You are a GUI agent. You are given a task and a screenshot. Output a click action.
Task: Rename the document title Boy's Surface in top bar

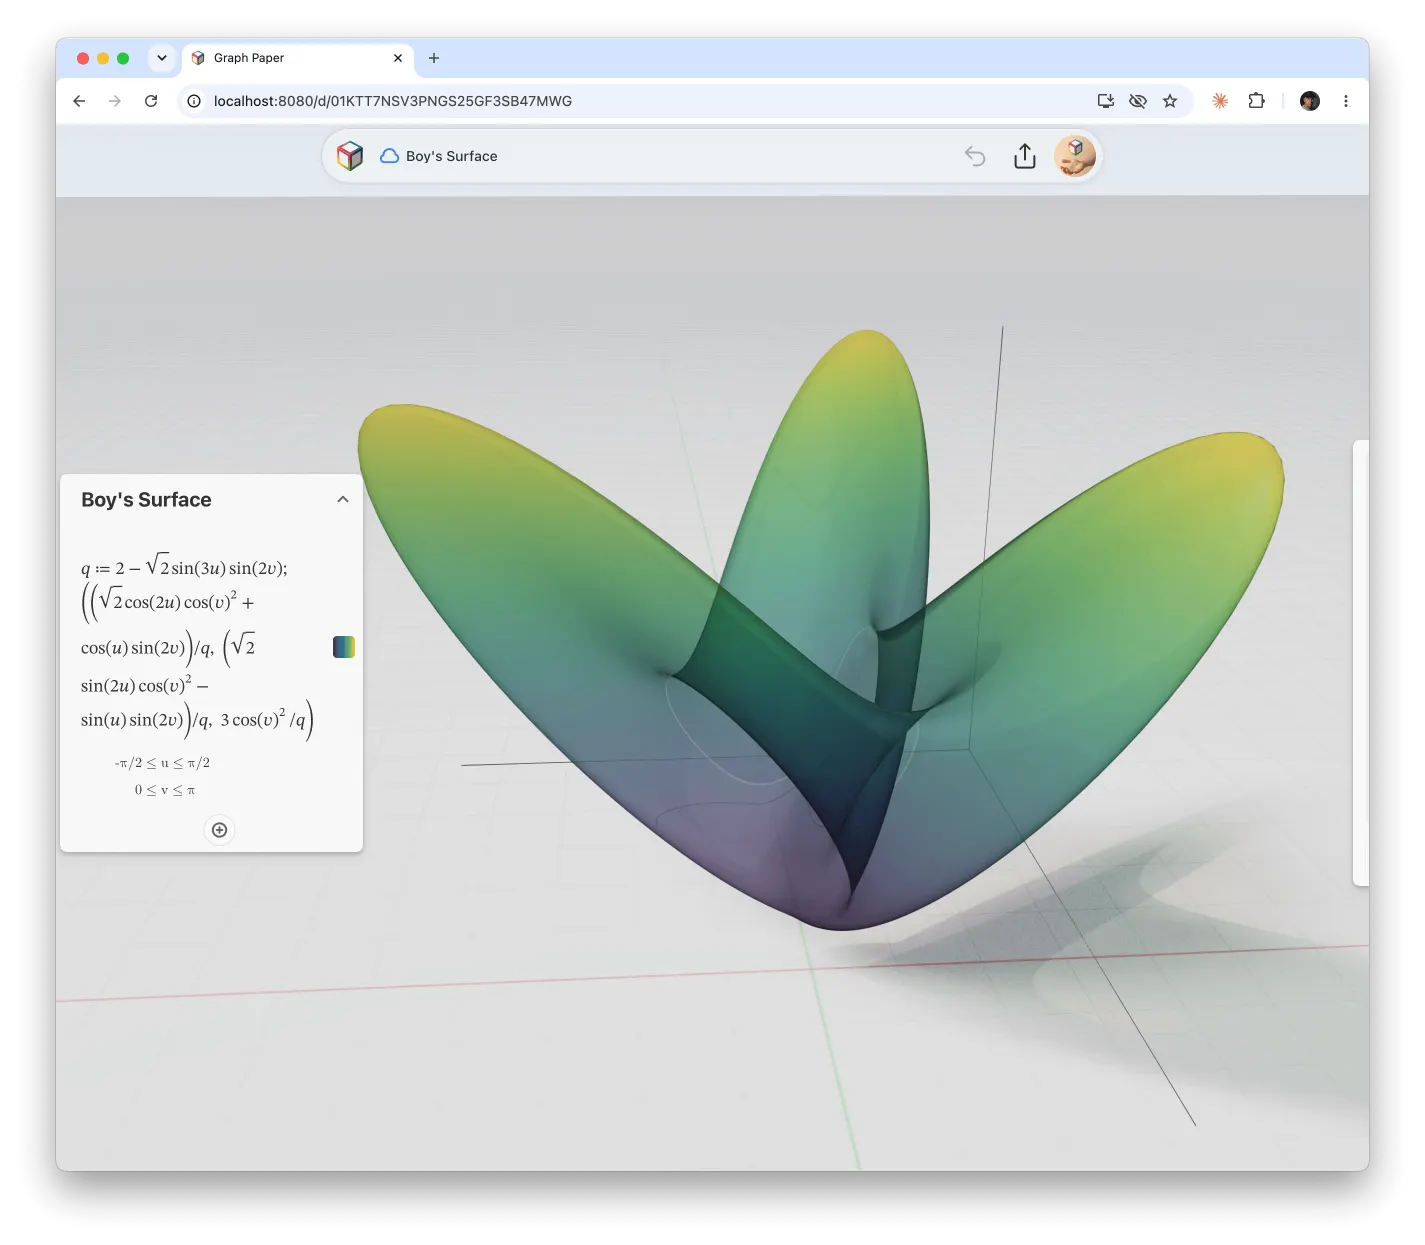pyautogui.click(x=452, y=156)
